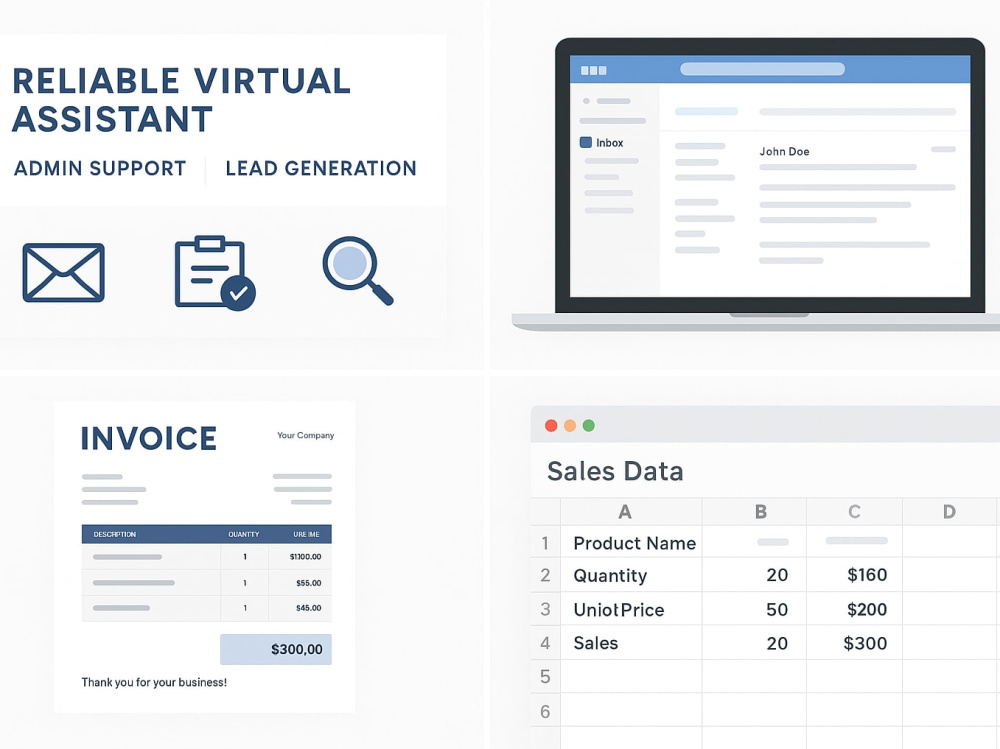The width and height of the screenshot is (1000, 749).
Task: Click the Your Company text on invoice
Action: point(305,435)
